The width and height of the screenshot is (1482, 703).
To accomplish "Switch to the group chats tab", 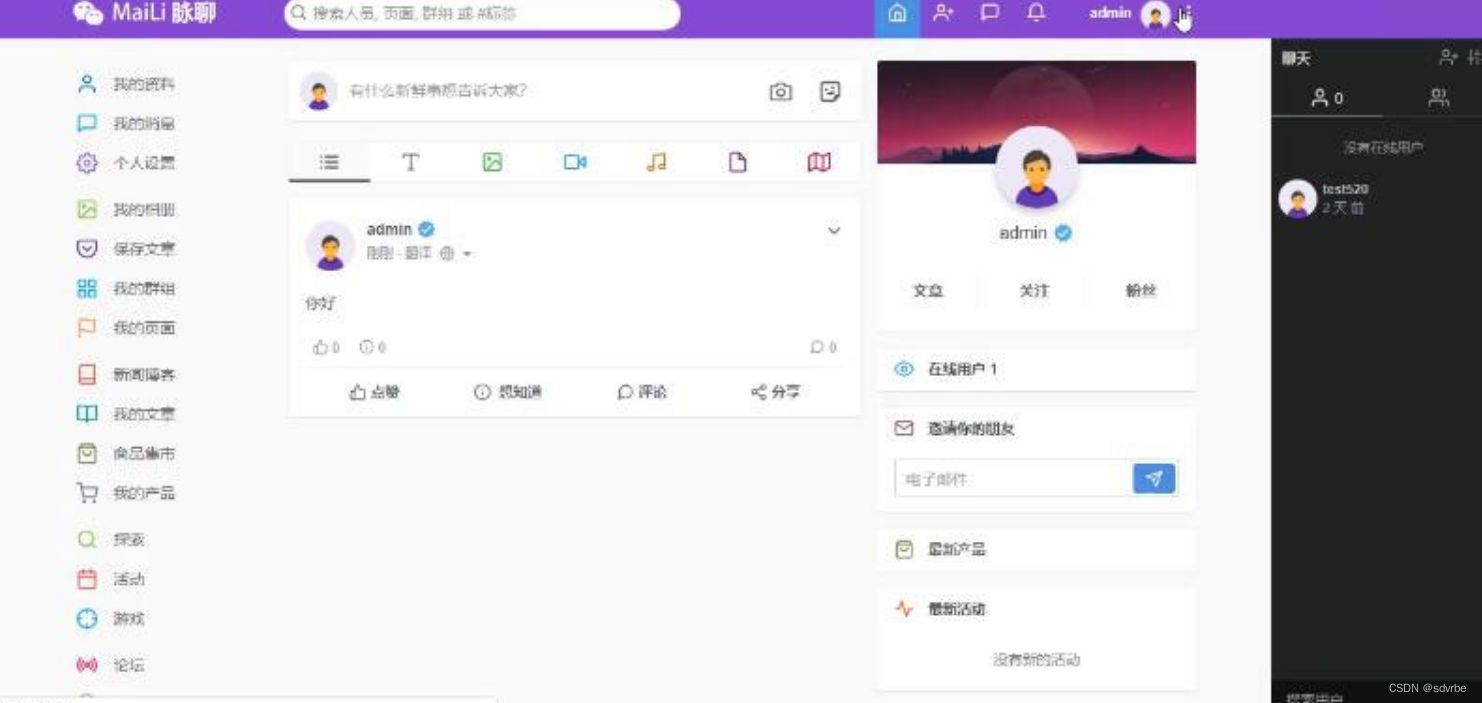I will pyautogui.click(x=1437, y=97).
